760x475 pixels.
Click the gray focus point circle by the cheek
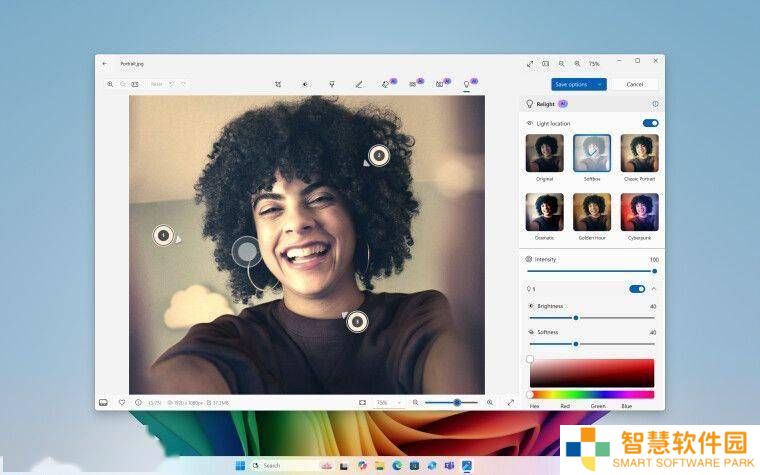point(247,252)
